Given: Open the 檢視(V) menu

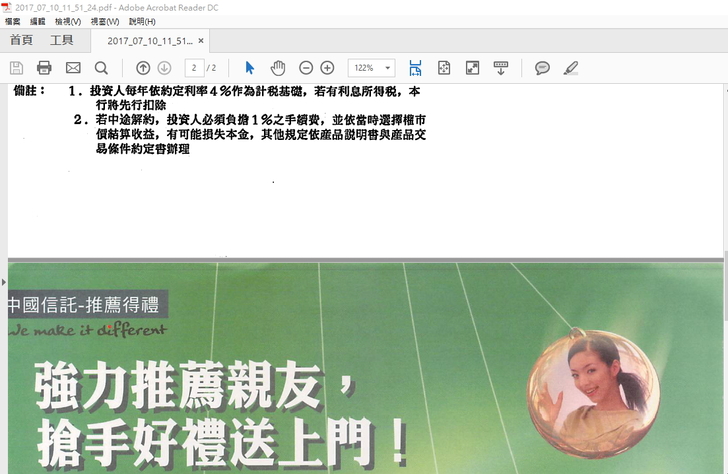Looking at the screenshot, I should 68,21.
